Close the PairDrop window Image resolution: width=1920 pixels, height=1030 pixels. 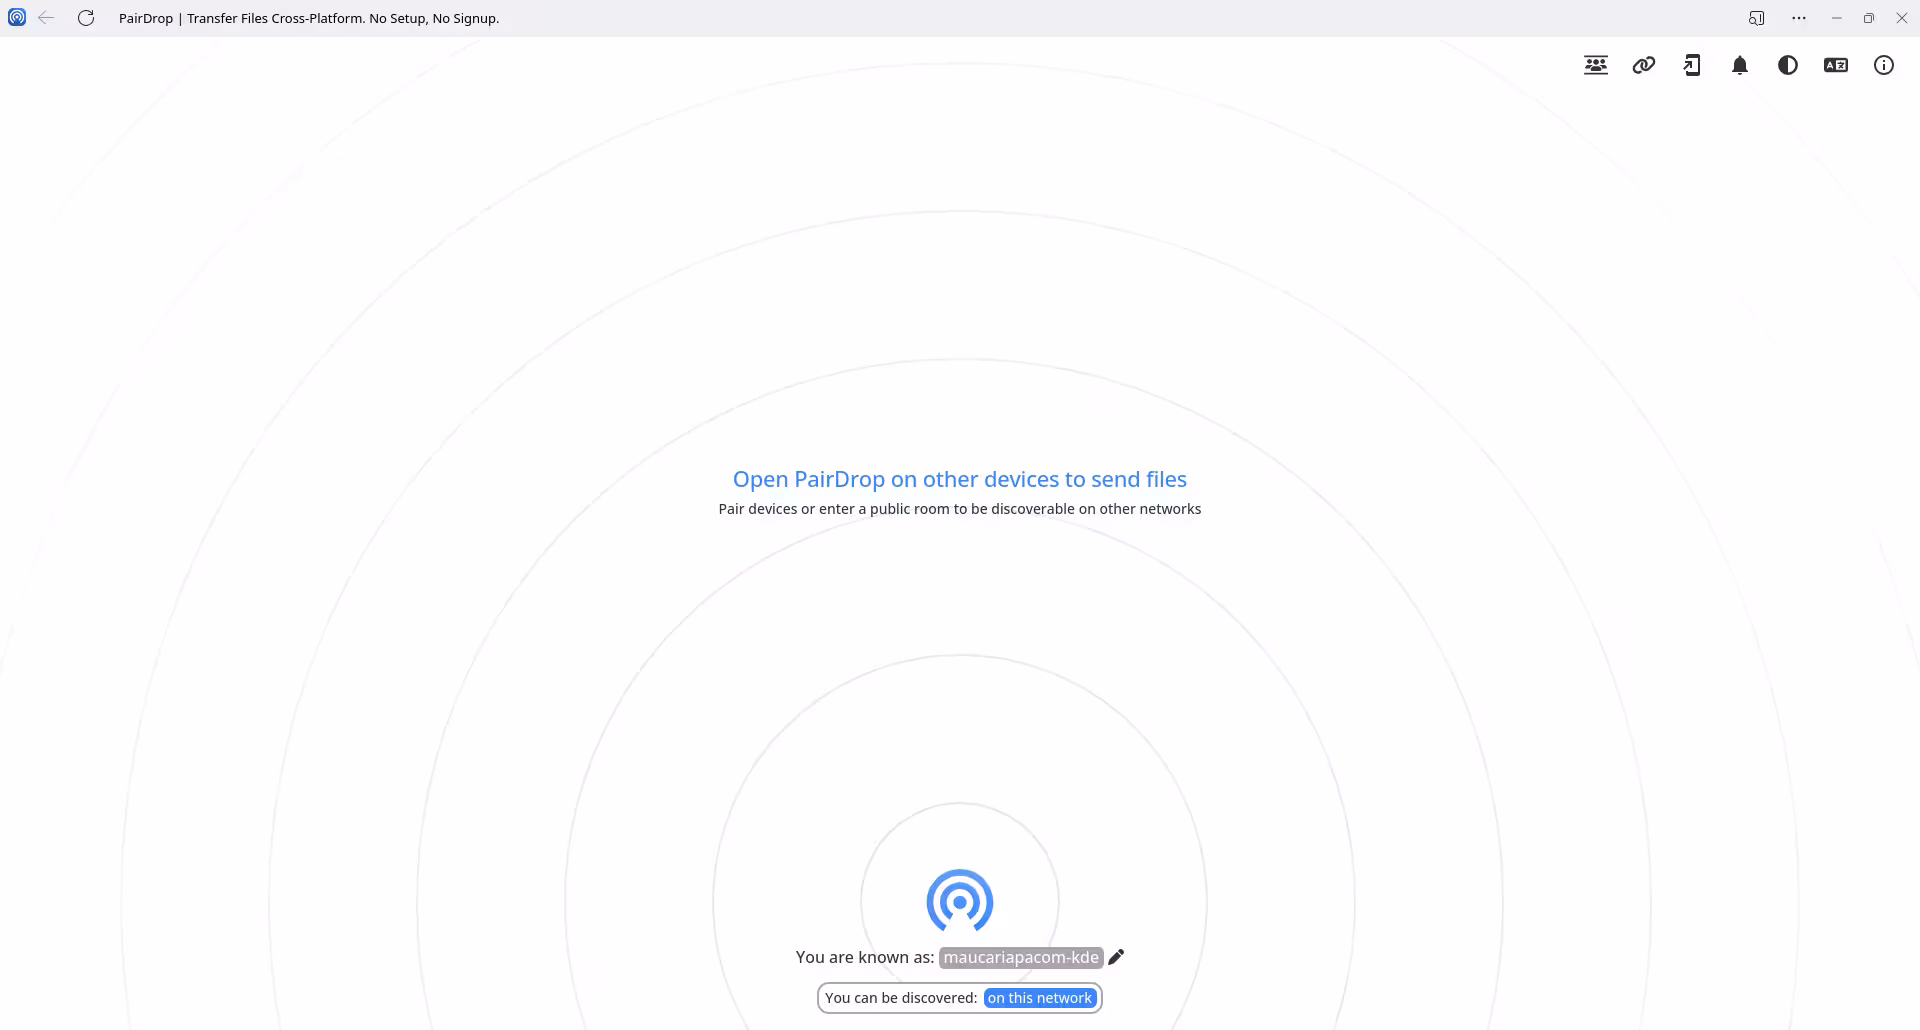[1902, 18]
